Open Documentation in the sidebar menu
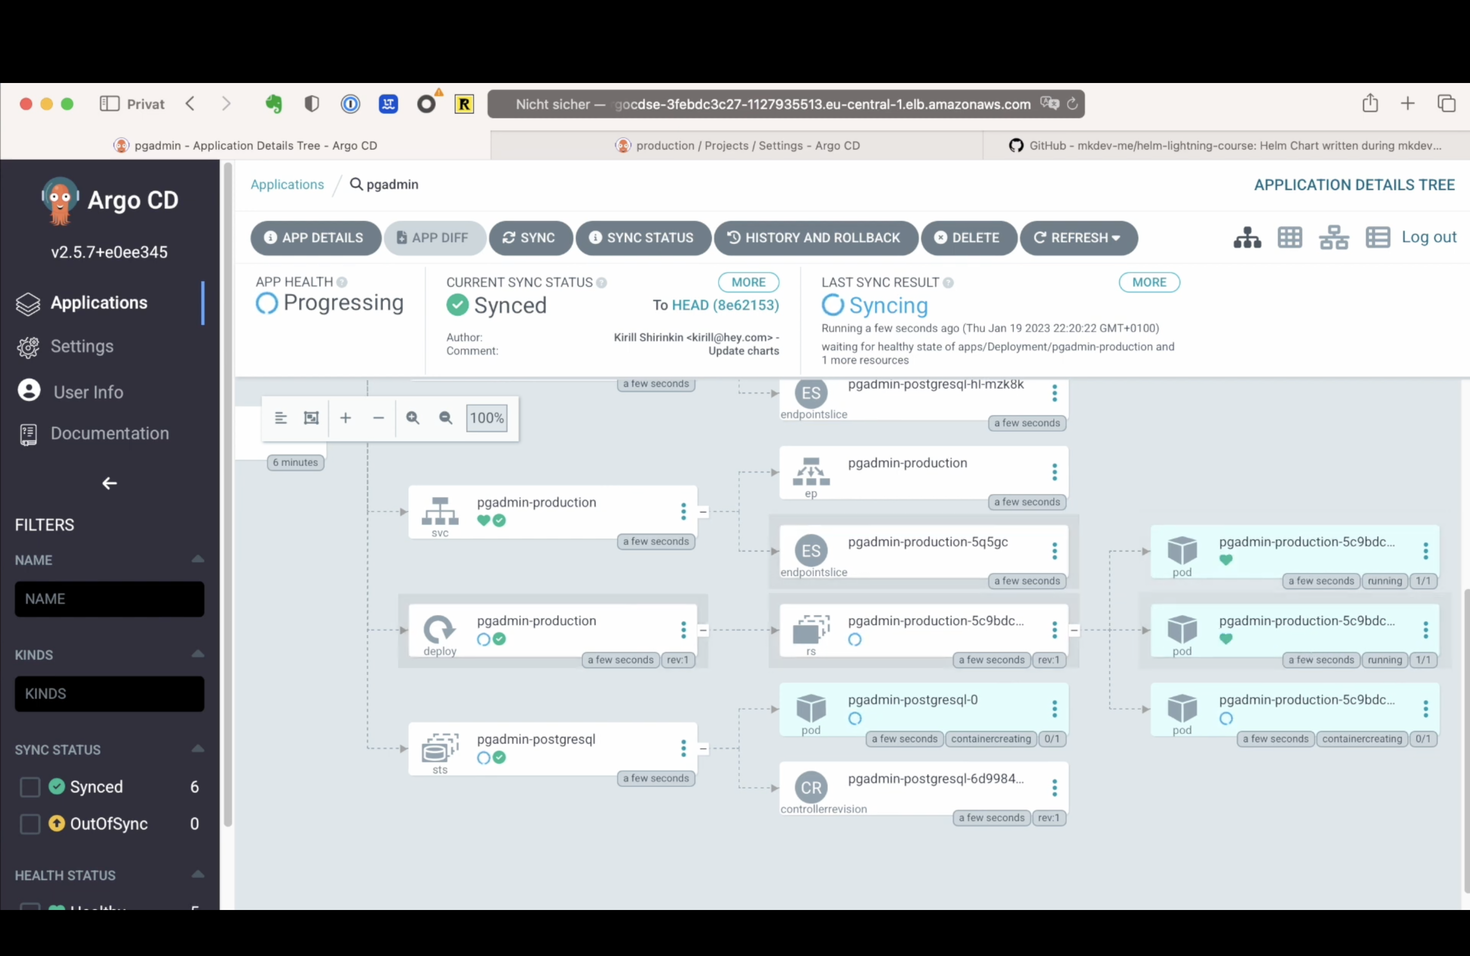 [110, 433]
